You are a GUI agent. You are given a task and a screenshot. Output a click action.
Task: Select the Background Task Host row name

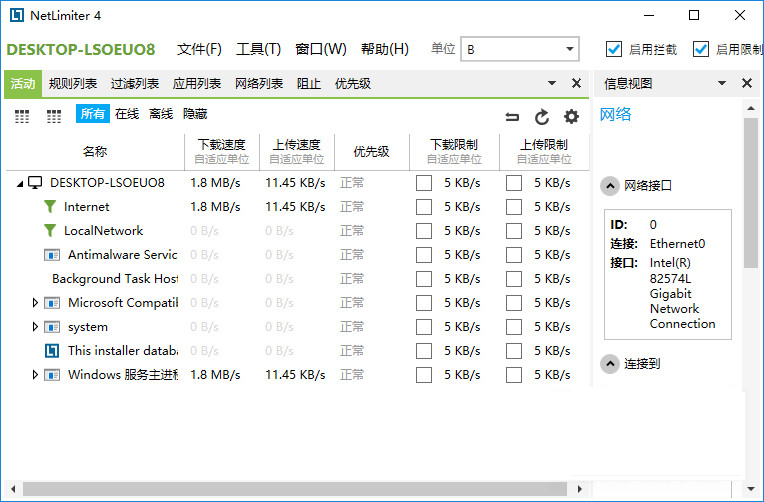coord(115,279)
